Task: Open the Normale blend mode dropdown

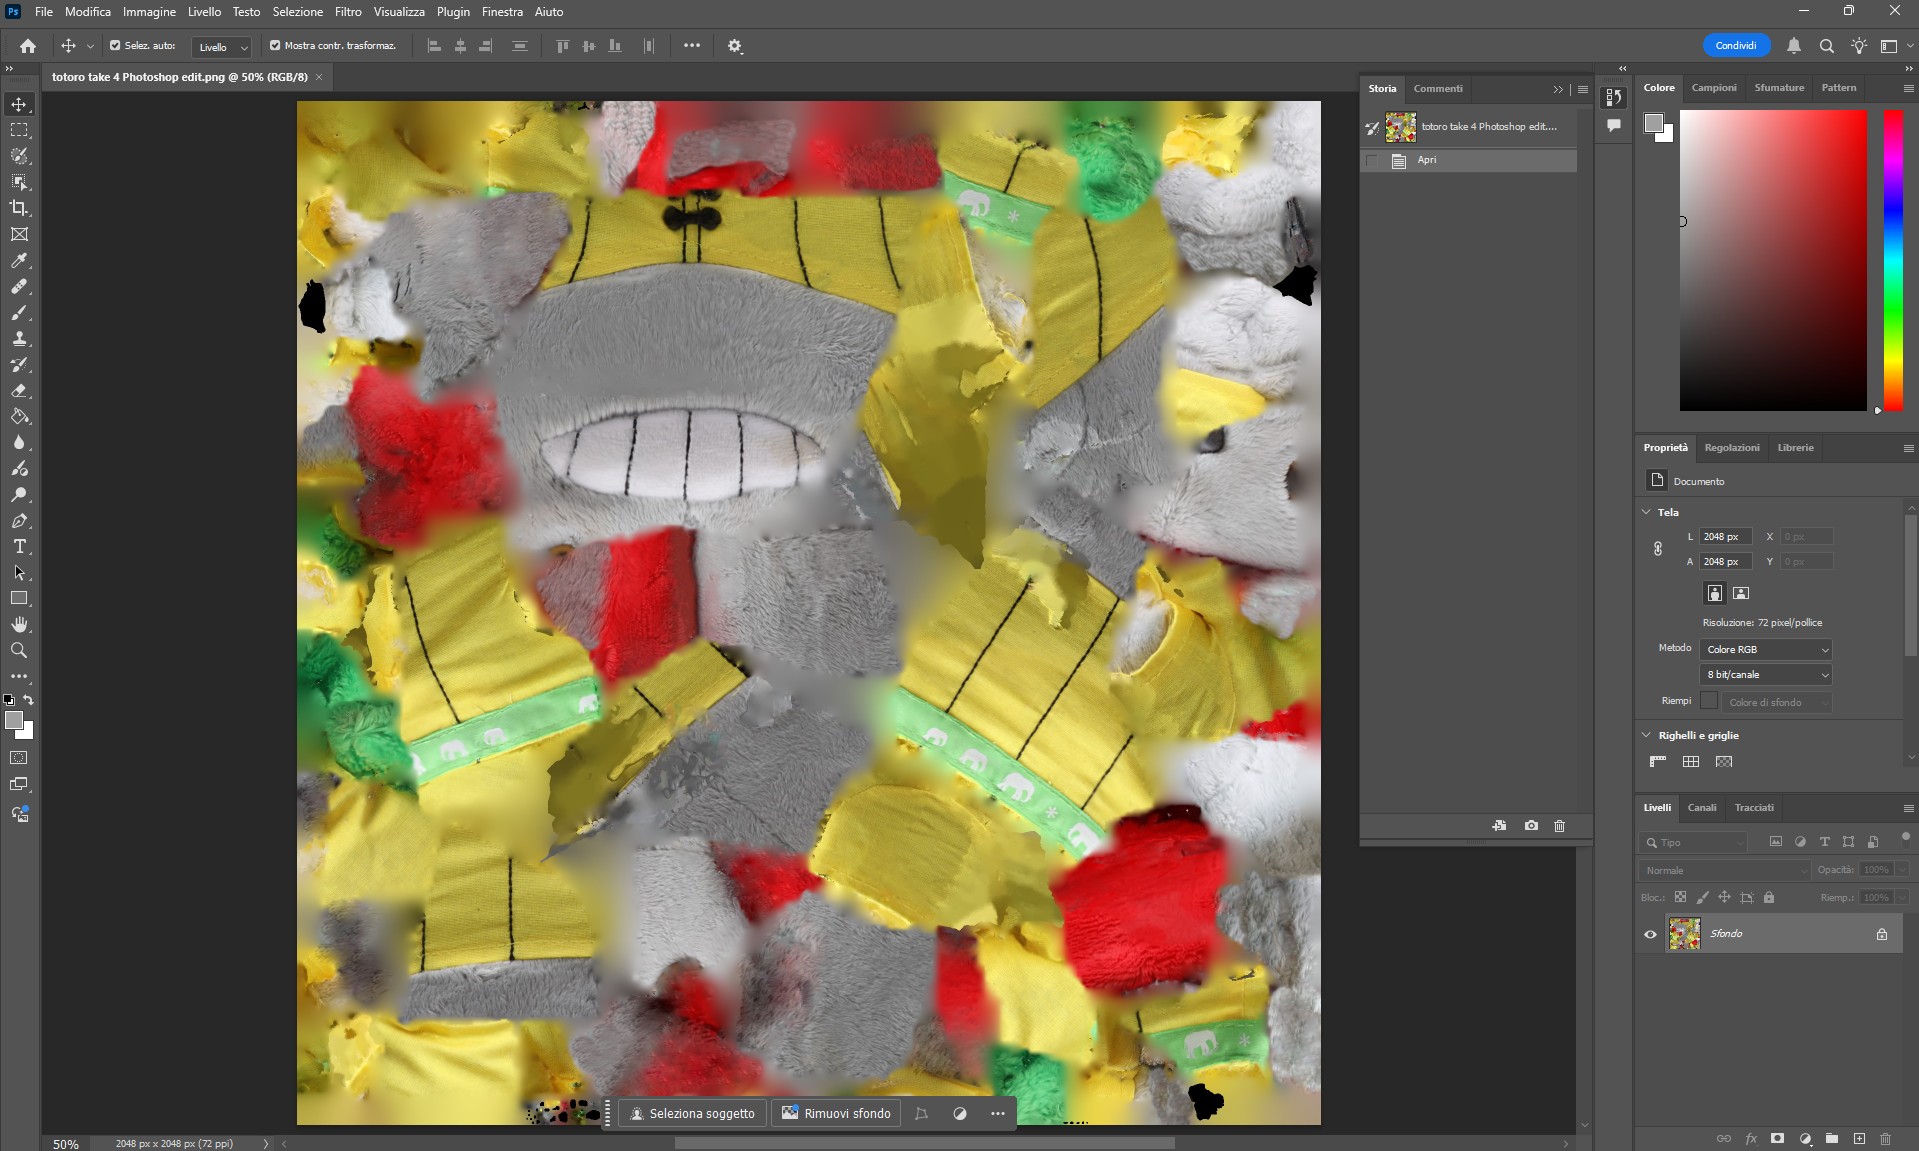Action: click(1724, 870)
